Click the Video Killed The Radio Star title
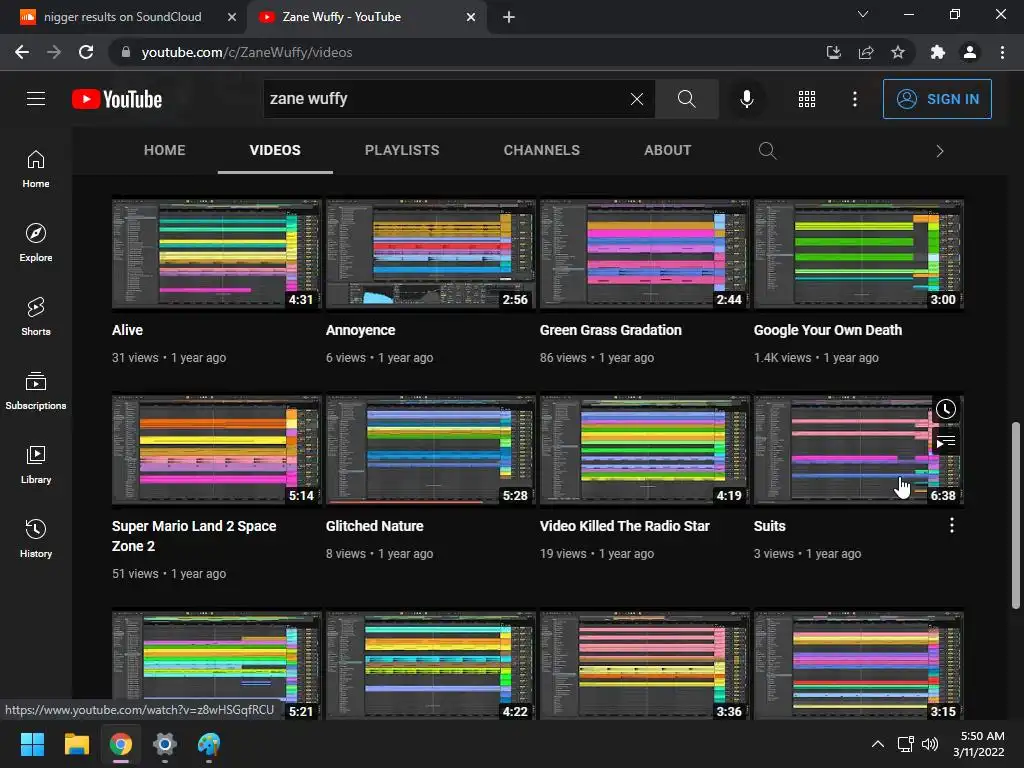 click(624, 526)
